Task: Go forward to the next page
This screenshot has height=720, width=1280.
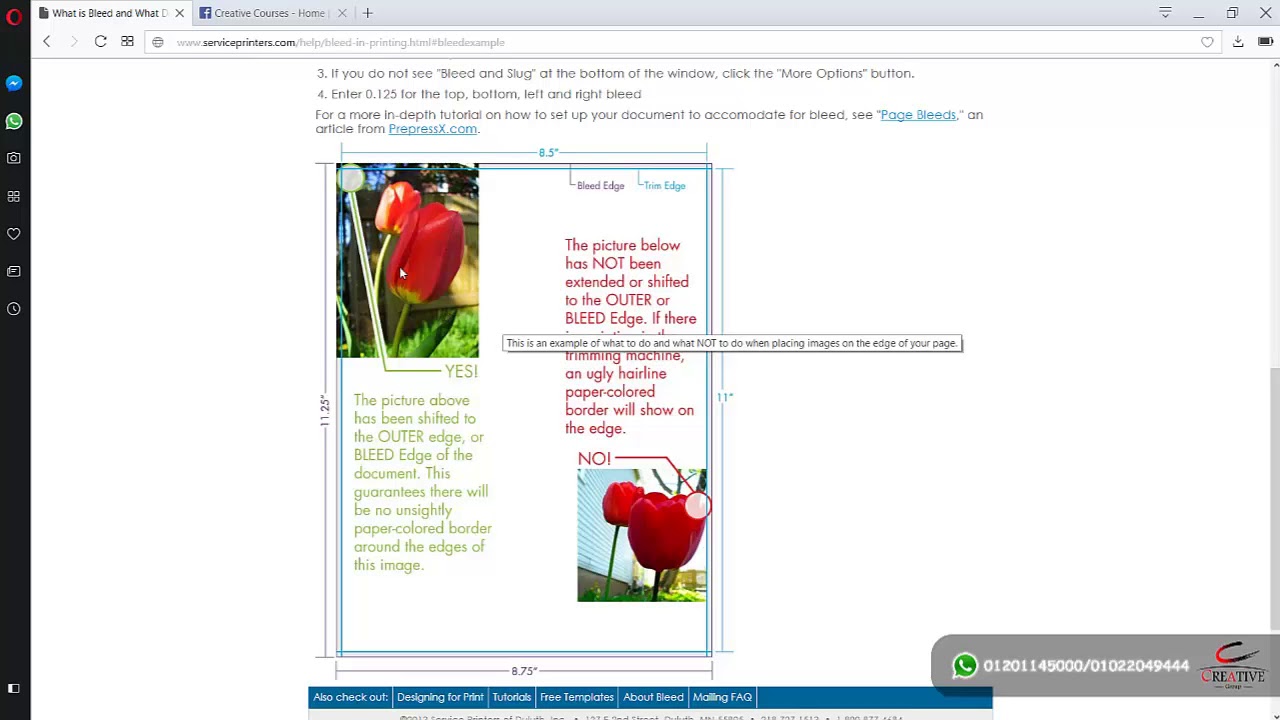Action: [73, 42]
